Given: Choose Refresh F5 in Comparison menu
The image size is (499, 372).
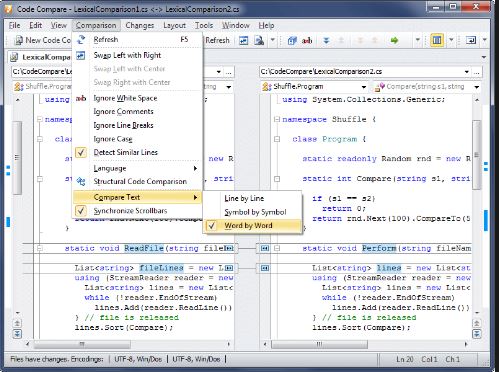Looking at the screenshot, I should (137, 40).
